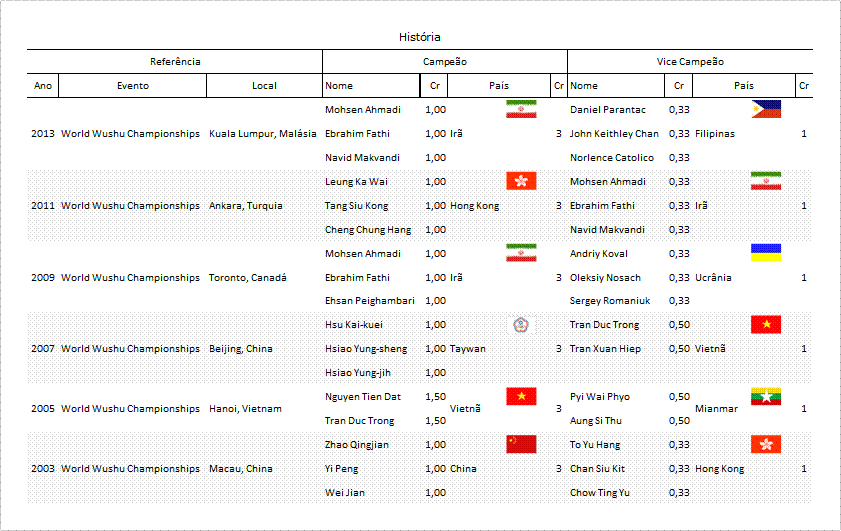Select year 2011 cell
The height and width of the screenshot is (531, 841).
coord(43,205)
